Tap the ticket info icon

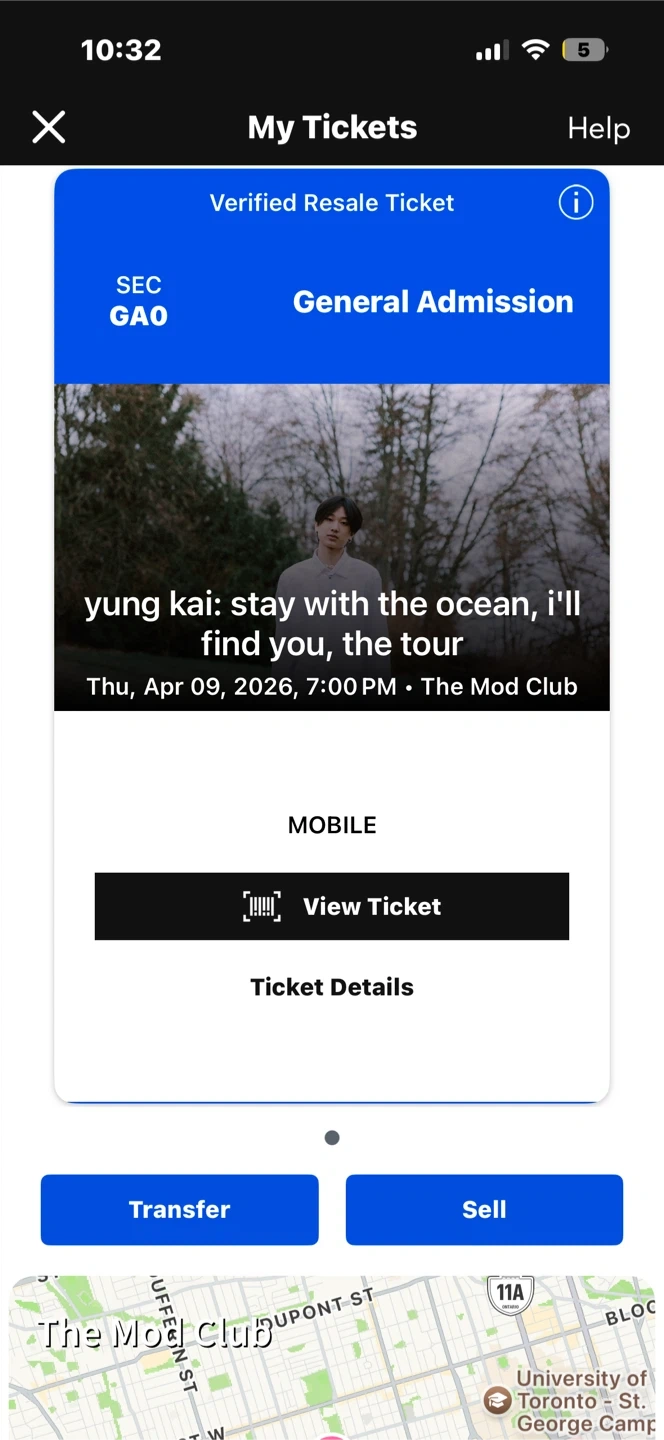coord(575,203)
